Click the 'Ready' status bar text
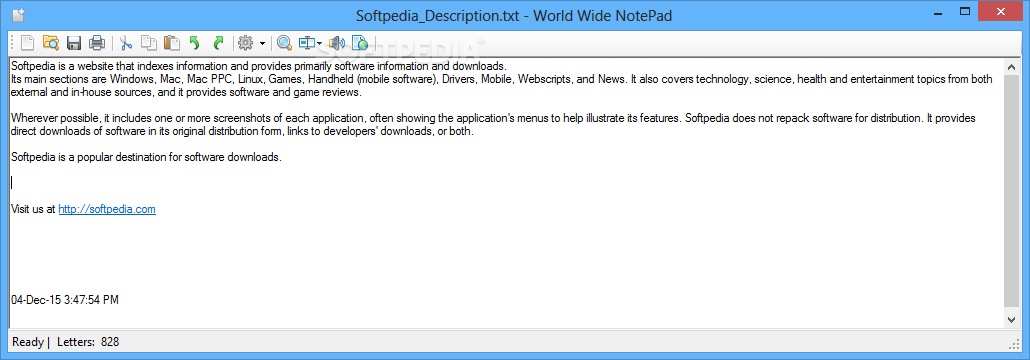This screenshot has height=360, width=1030. (28, 342)
